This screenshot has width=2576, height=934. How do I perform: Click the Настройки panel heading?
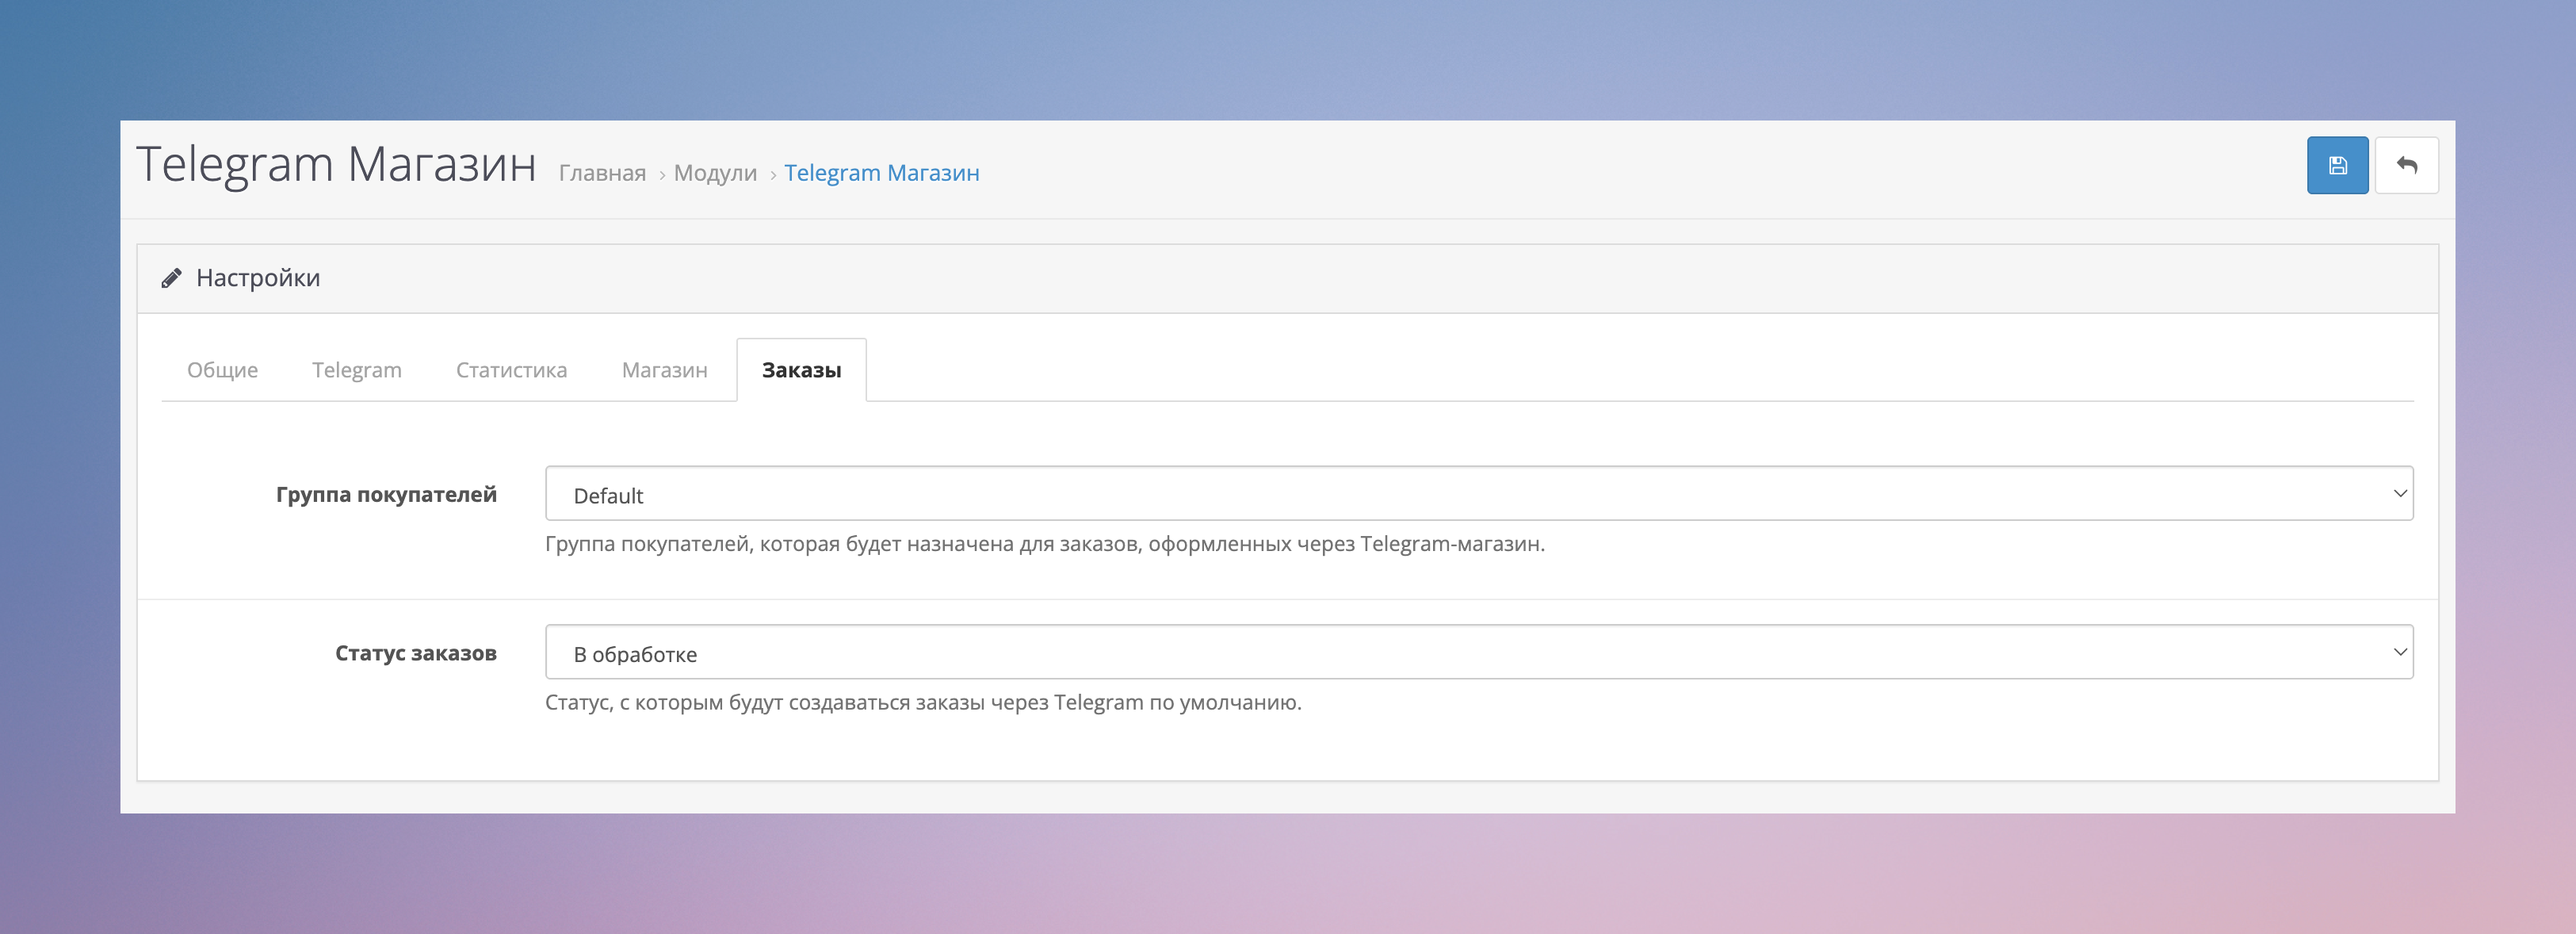(258, 278)
